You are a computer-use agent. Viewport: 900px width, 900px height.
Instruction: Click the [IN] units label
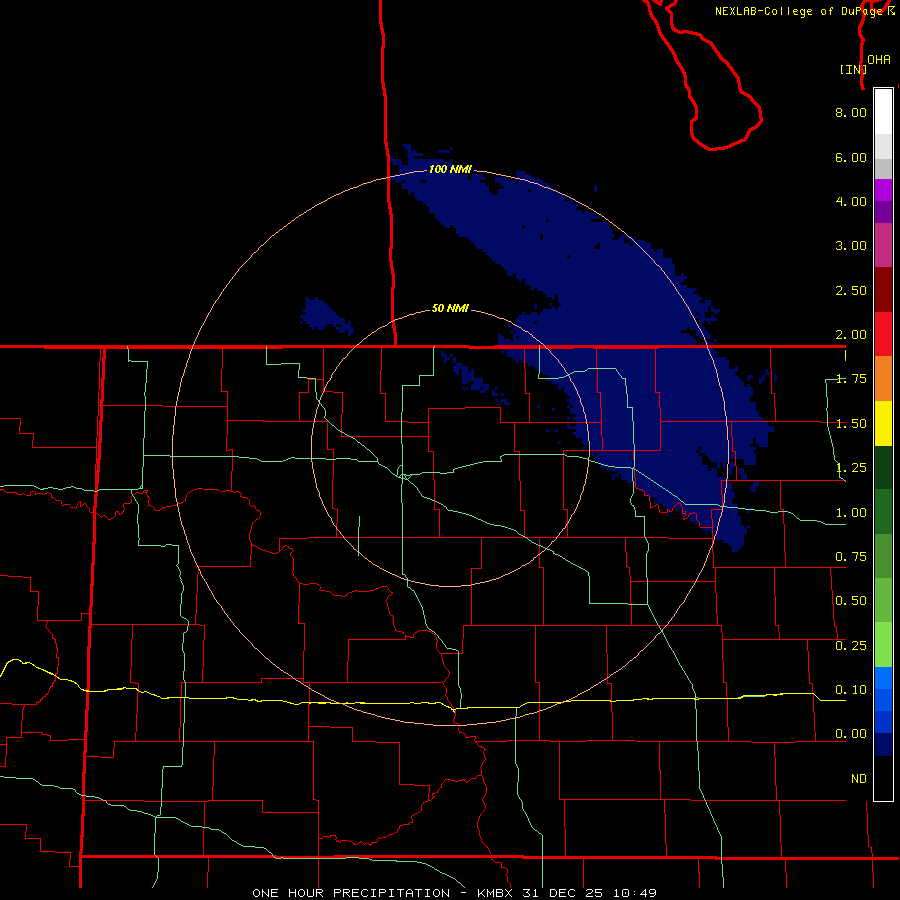point(853,69)
